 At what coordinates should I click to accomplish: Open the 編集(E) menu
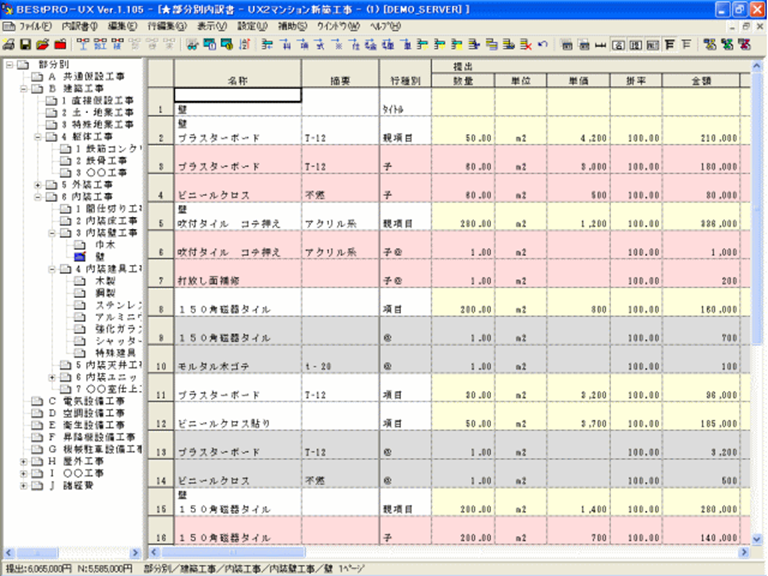point(122,26)
